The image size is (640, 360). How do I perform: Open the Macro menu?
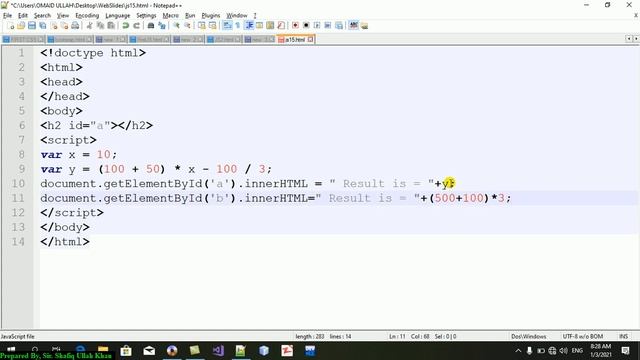pos(171,16)
